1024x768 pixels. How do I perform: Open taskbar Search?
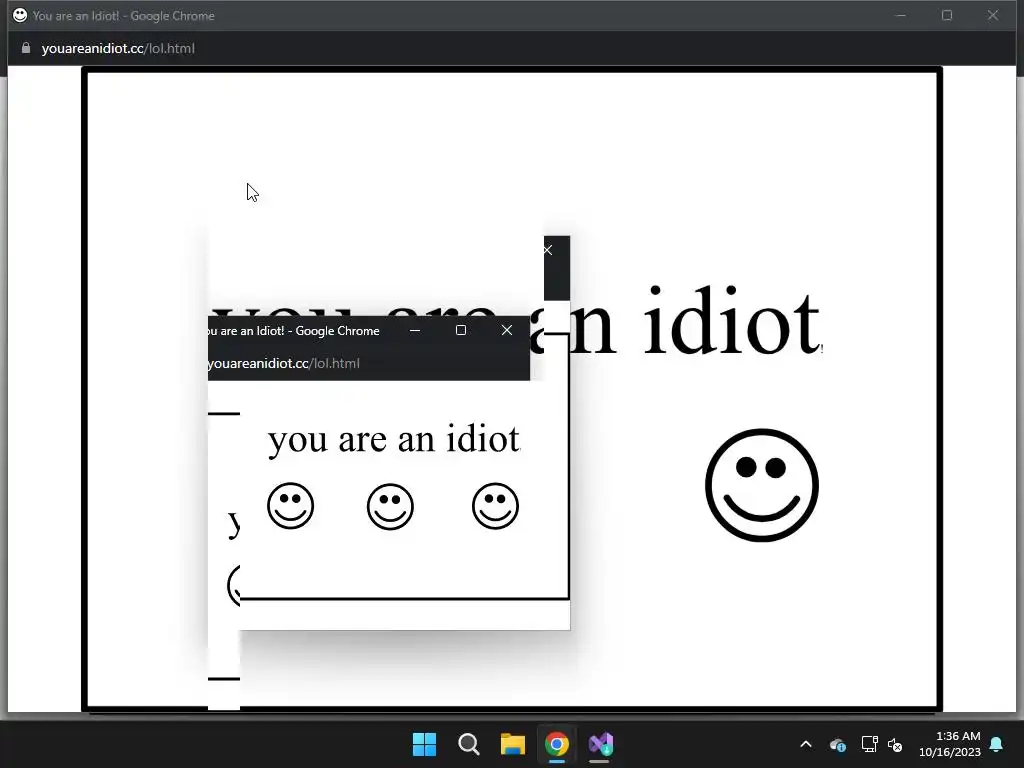(x=468, y=744)
